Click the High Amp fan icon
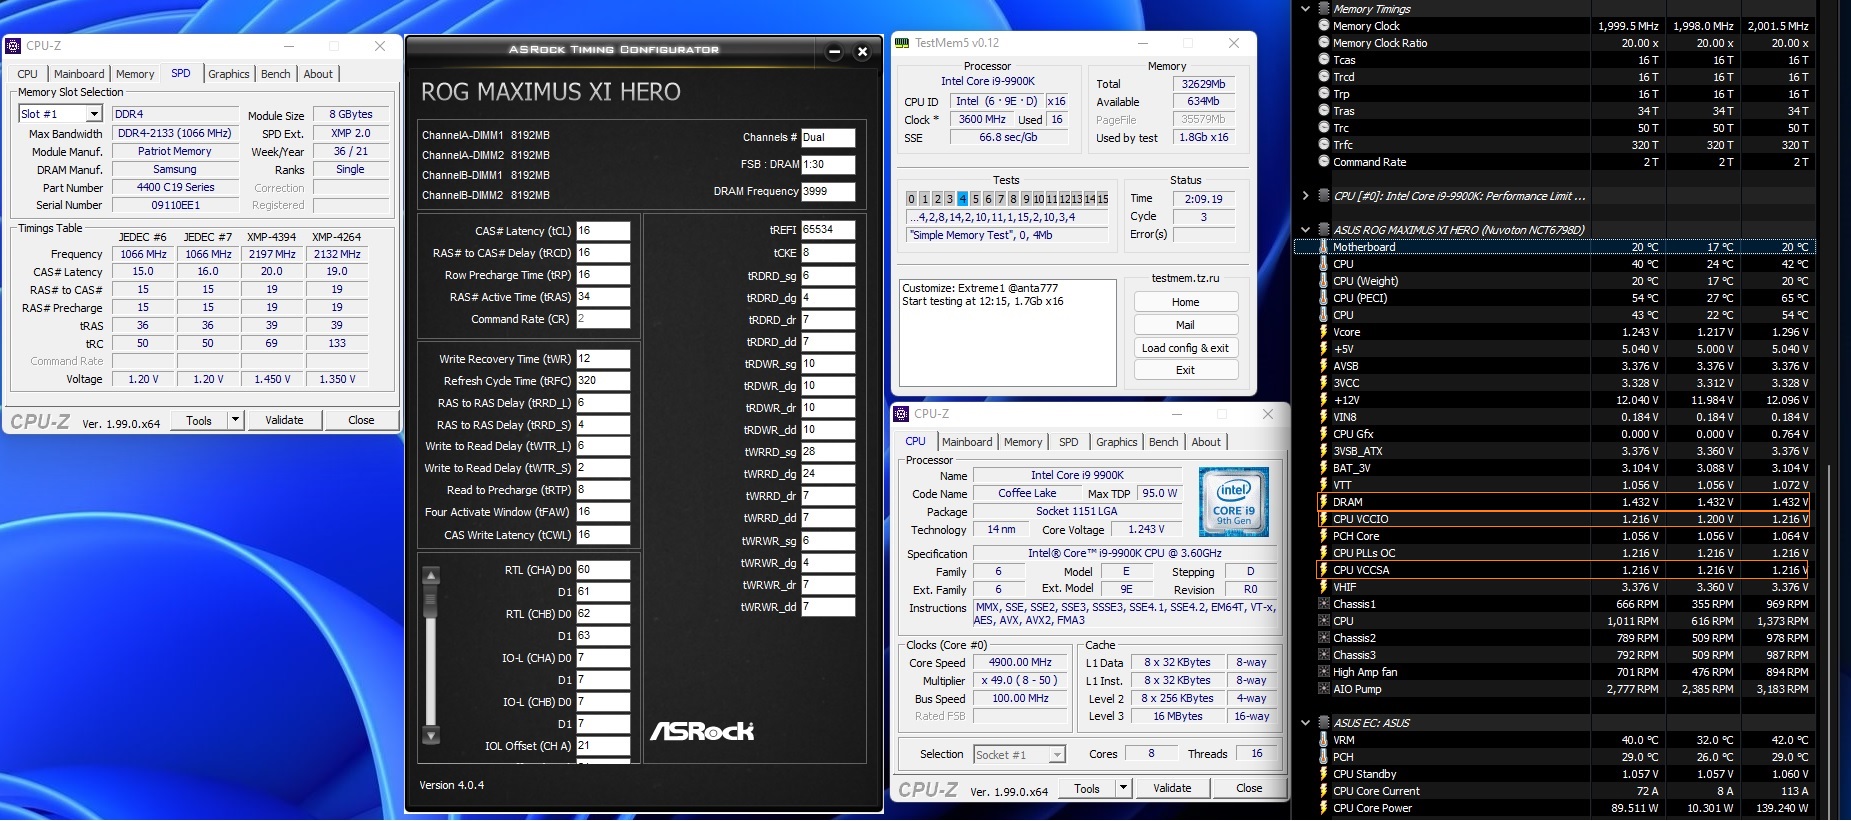The image size is (1851, 821). tap(1324, 672)
